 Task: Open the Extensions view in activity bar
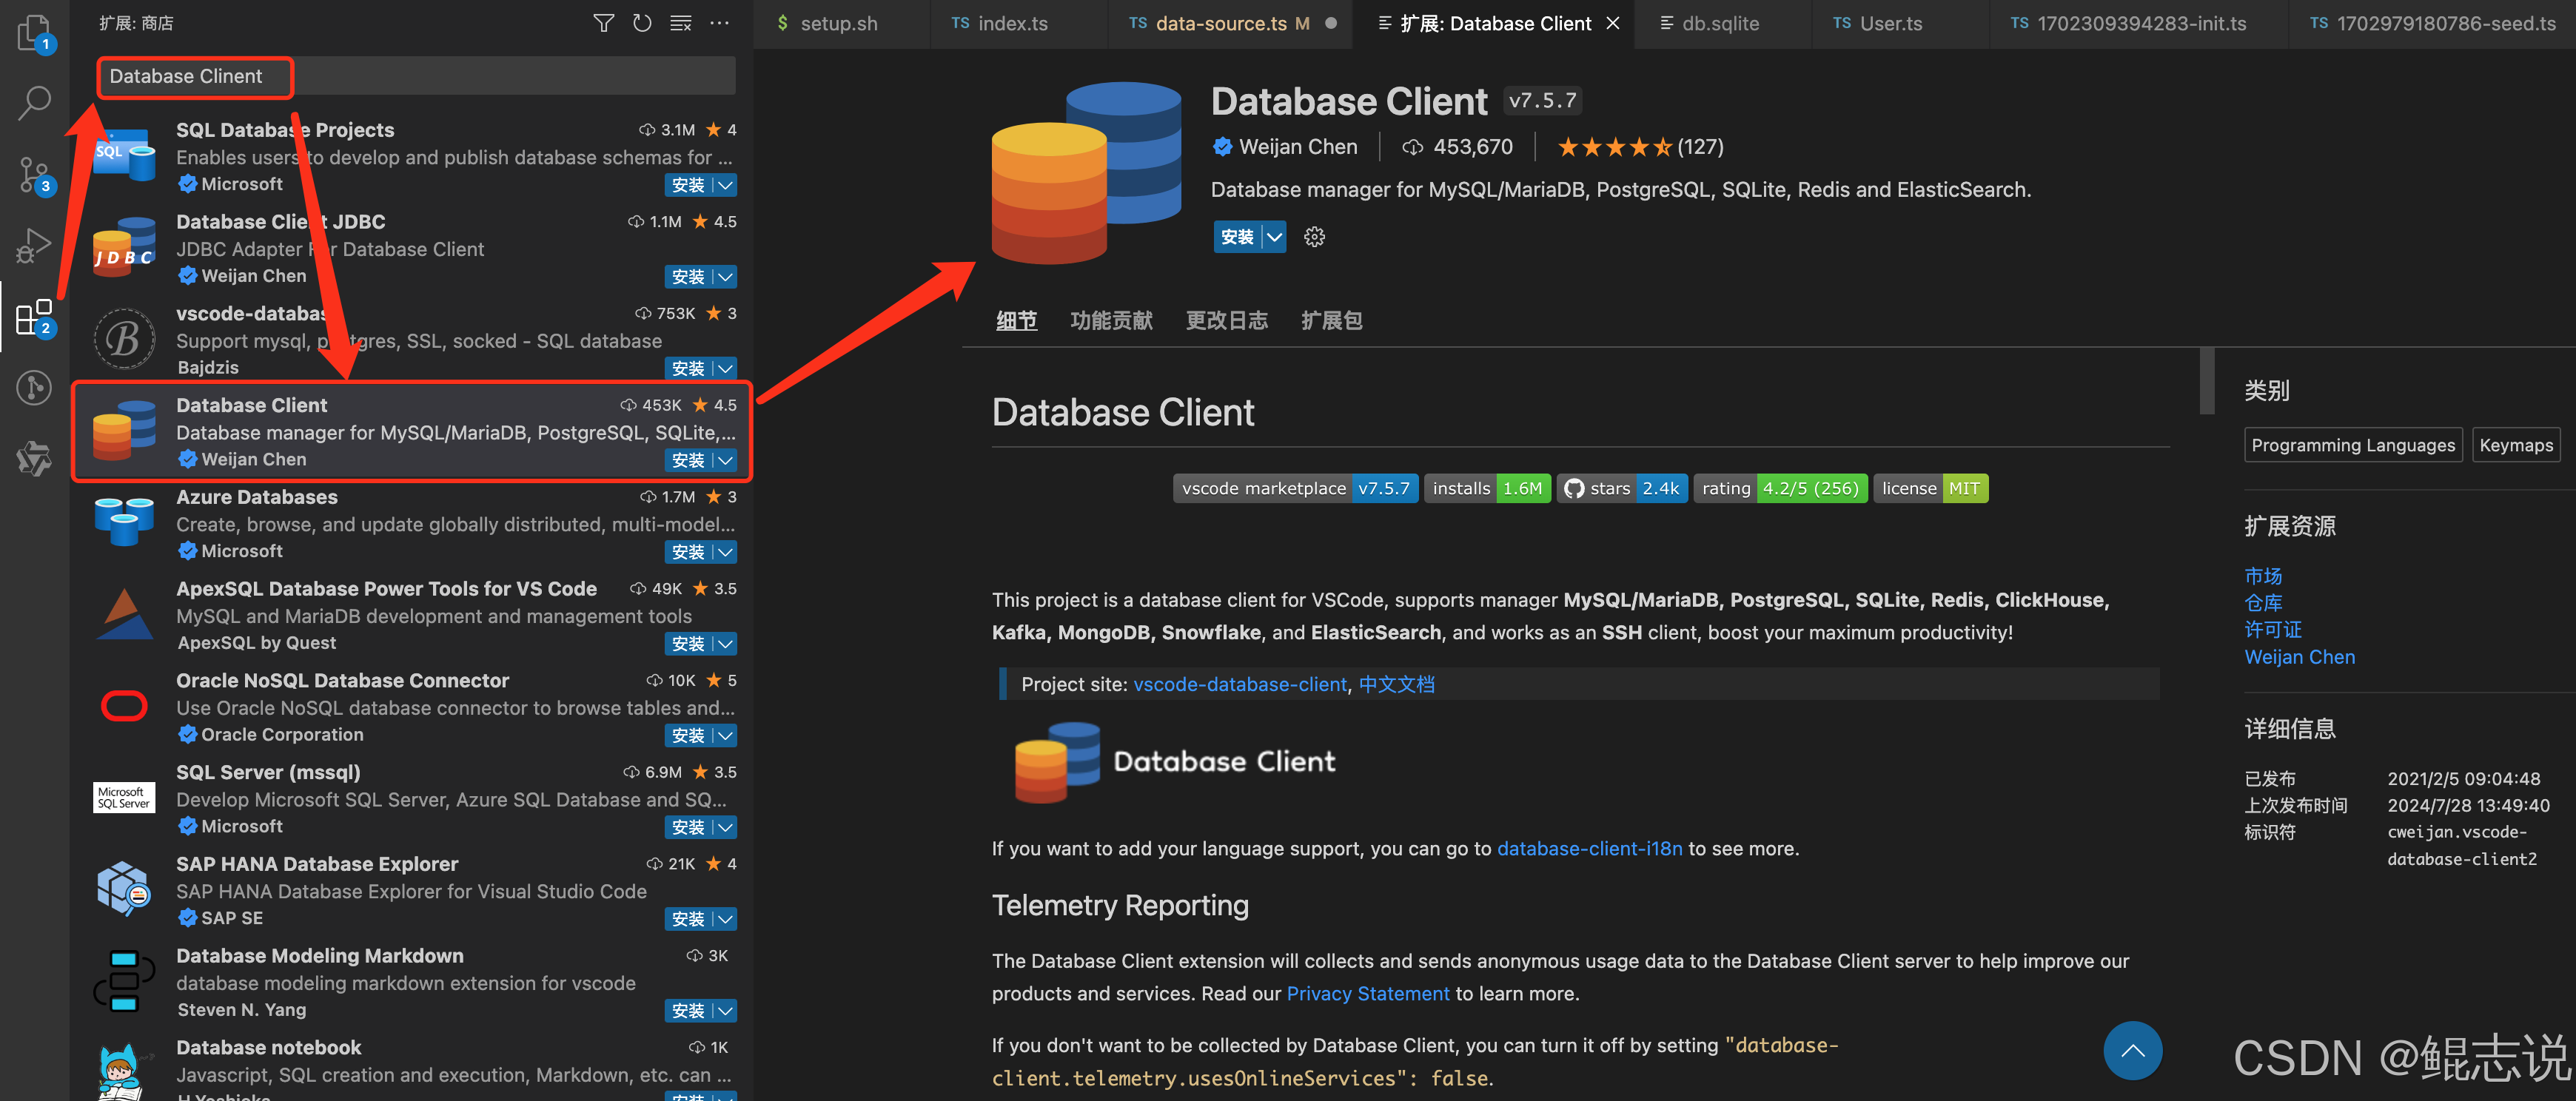click(34, 317)
